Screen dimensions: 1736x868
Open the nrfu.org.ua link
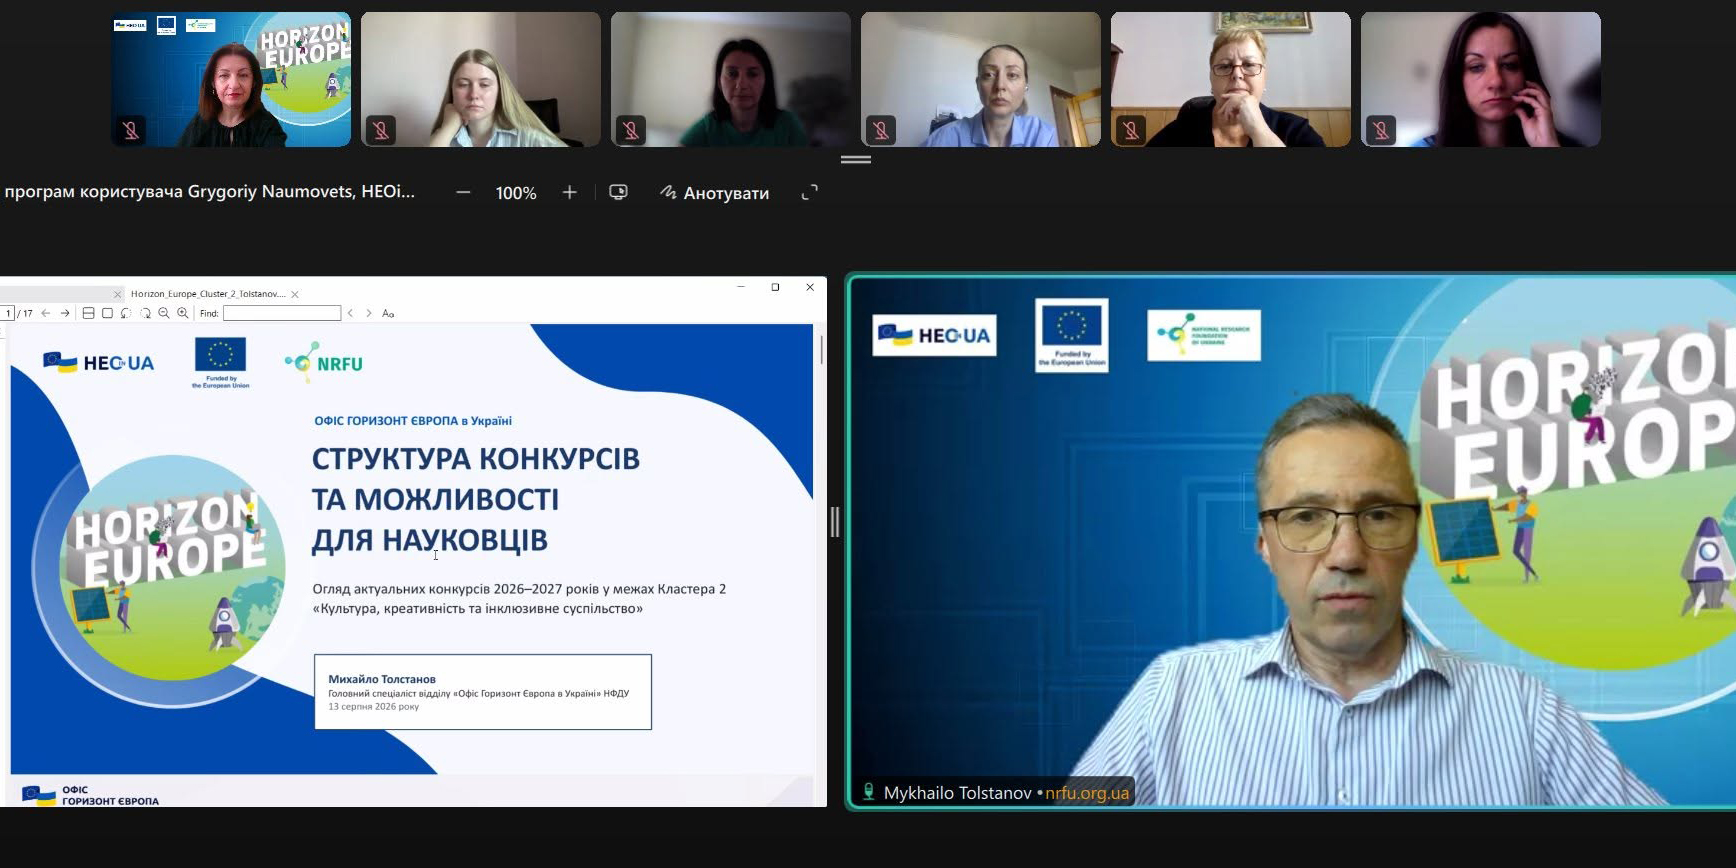pos(1087,793)
